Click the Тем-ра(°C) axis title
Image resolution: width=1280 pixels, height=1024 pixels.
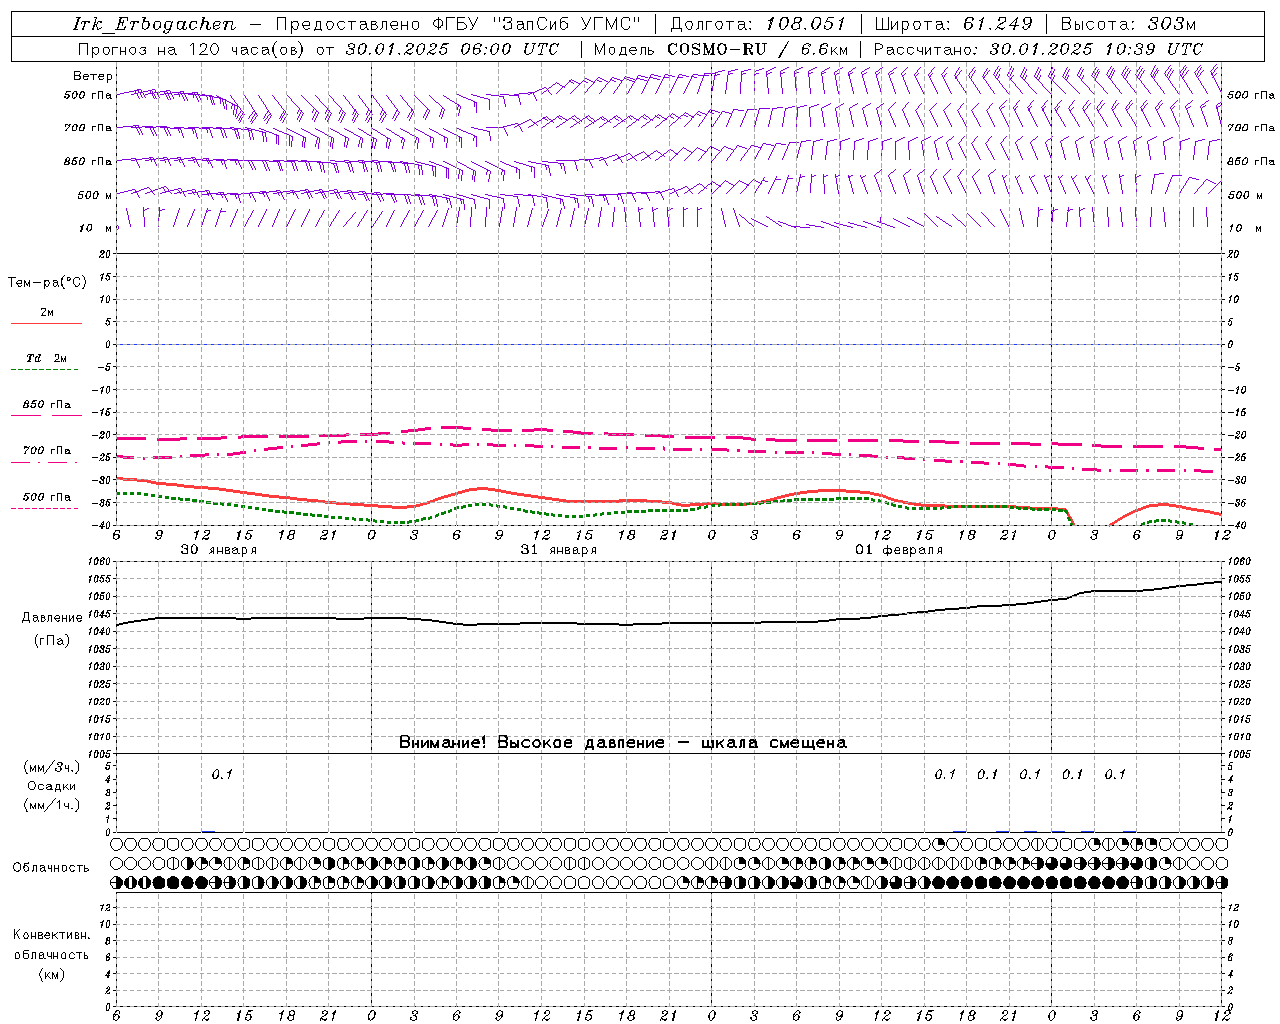click(x=47, y=283)
